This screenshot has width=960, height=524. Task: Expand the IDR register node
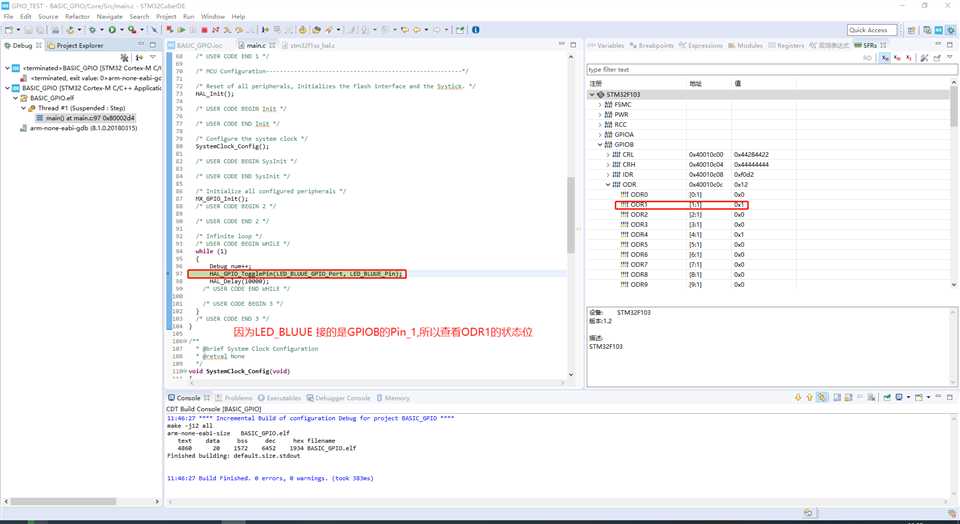[608, 174]
